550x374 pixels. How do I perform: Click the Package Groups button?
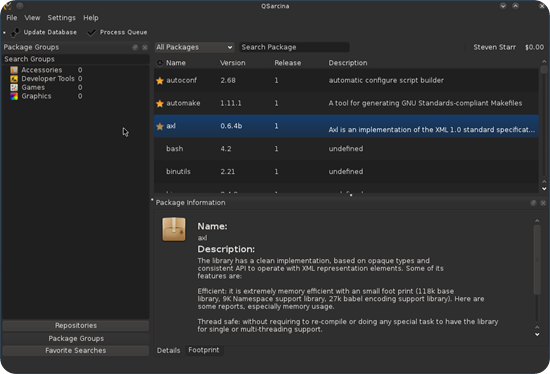[x=76, y=339]
